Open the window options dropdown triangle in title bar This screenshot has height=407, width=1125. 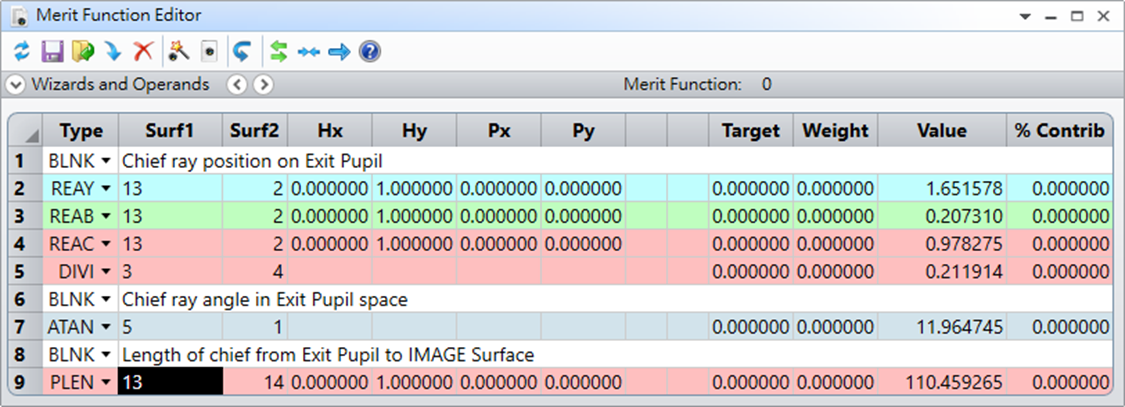1025,17
